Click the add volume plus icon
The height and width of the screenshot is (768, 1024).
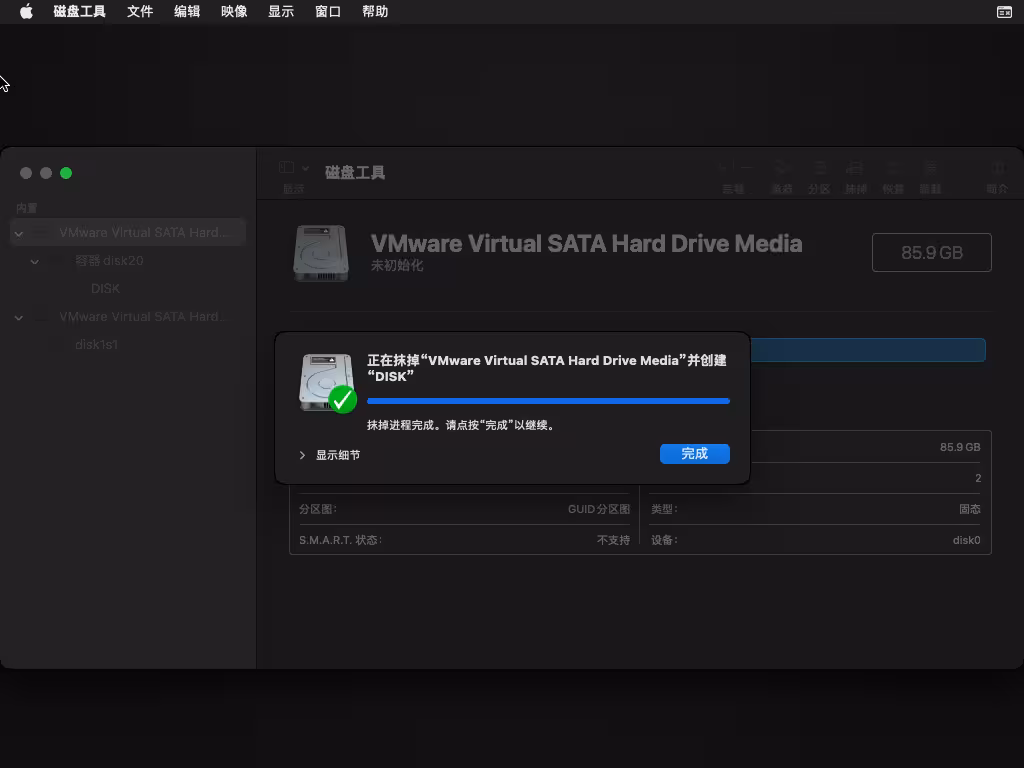pyautogui.click(x=723, y=168)
